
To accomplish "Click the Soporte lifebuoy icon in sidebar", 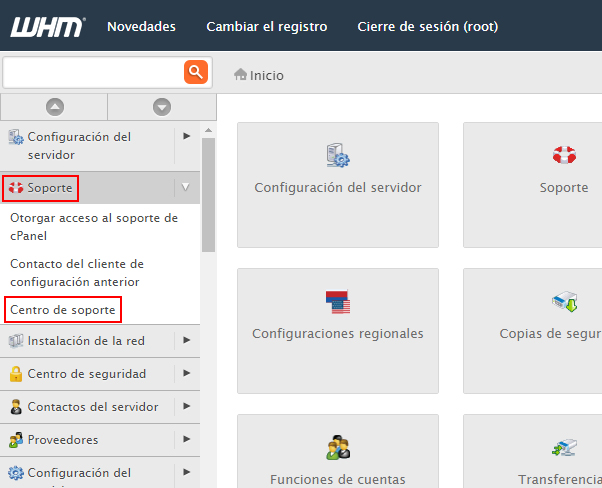I will tap(16, 188).
